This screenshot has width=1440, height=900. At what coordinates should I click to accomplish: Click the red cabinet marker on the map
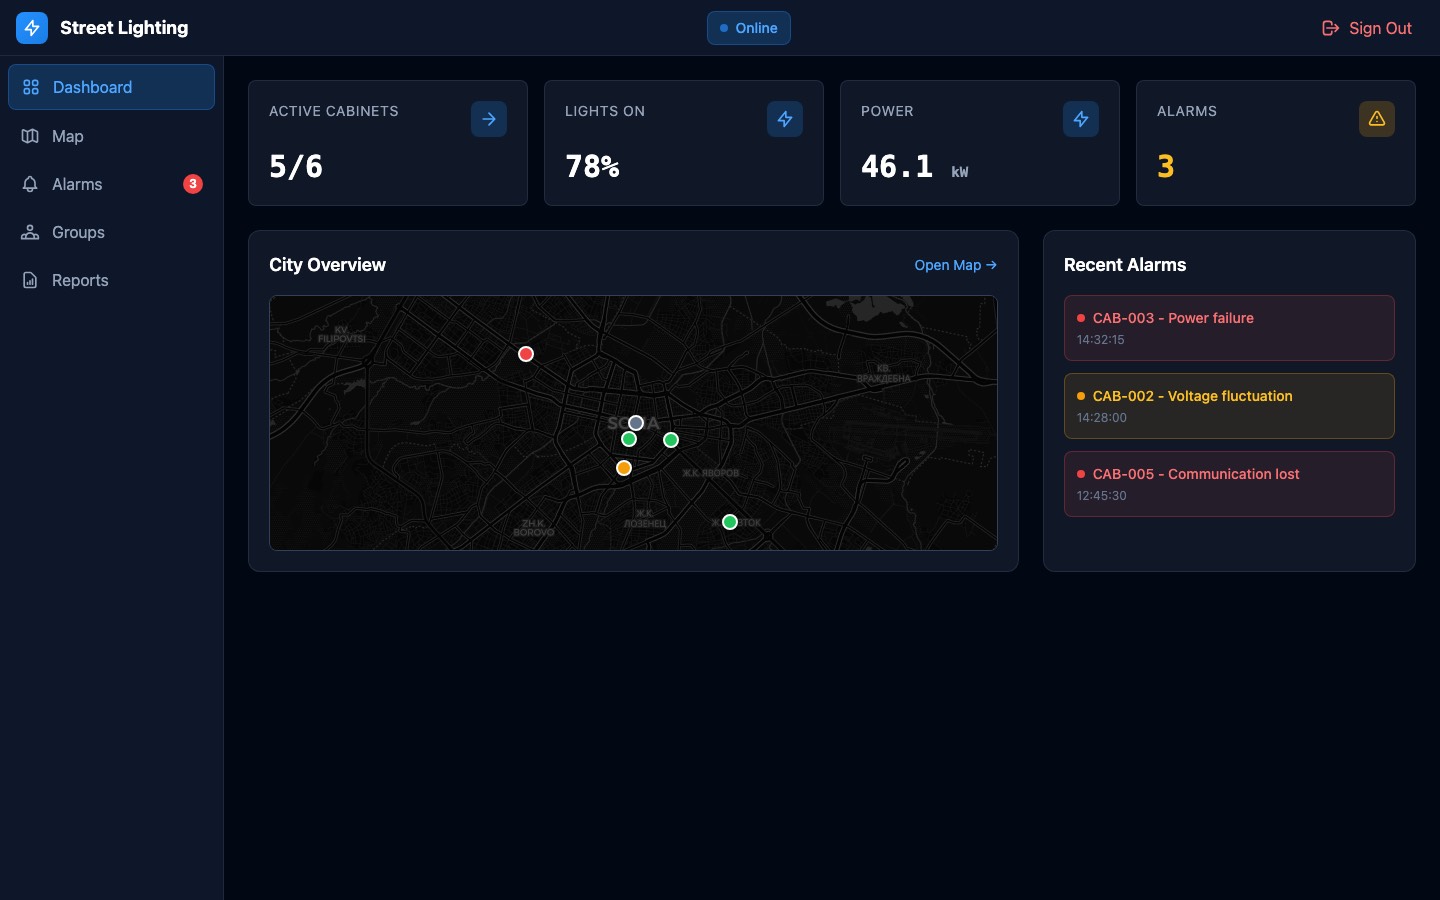coord(526,354)
